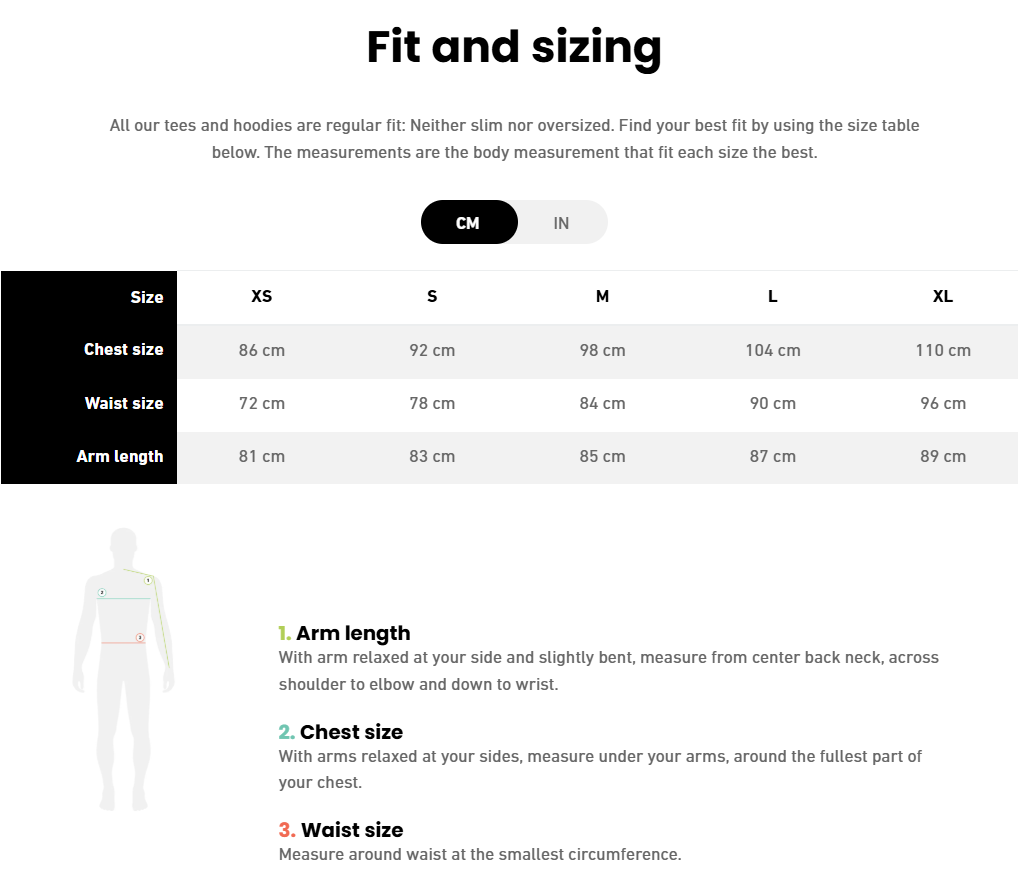Image resolution: width=1018 pixels, height=889 pixels.
Task: Click the Waist size row label
Action: pos(124,403)
